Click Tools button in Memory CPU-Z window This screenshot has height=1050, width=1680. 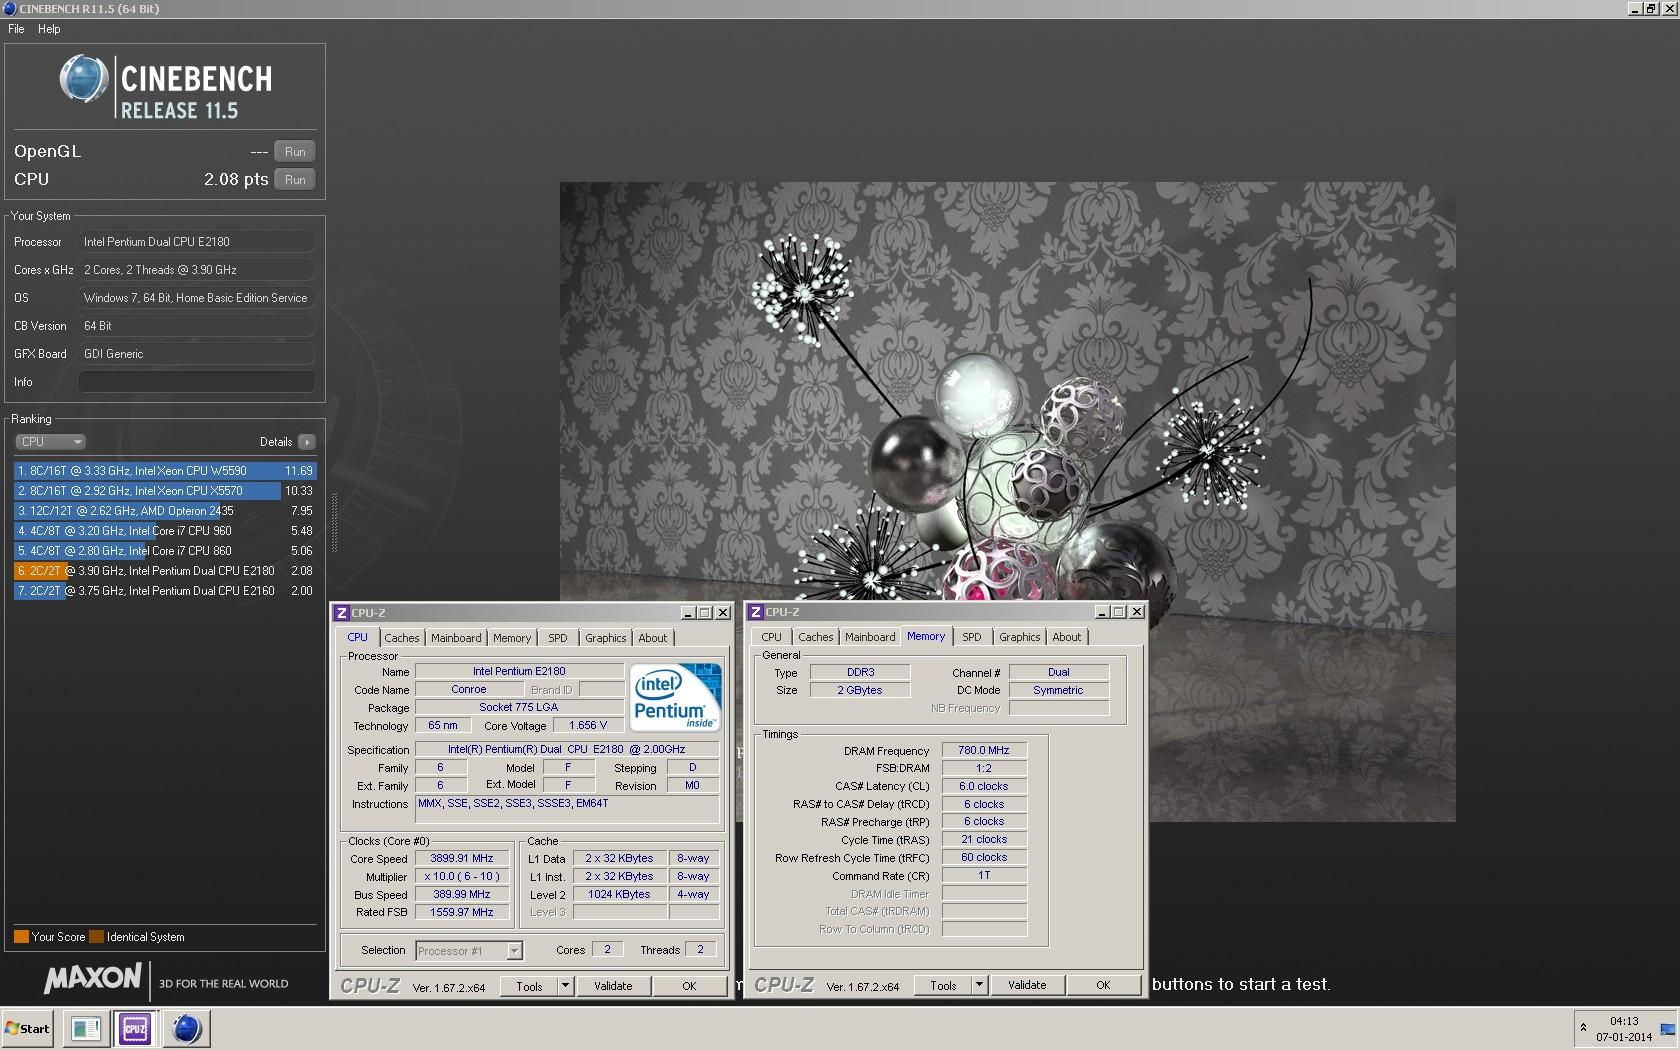tap(943, 985)
